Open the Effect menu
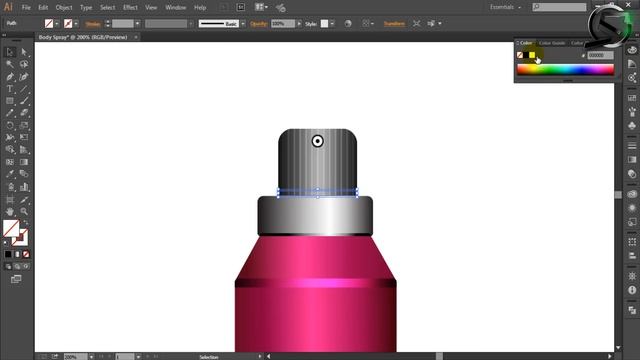The width and height of the screenshot is (640, 360). tap(130, 7)
